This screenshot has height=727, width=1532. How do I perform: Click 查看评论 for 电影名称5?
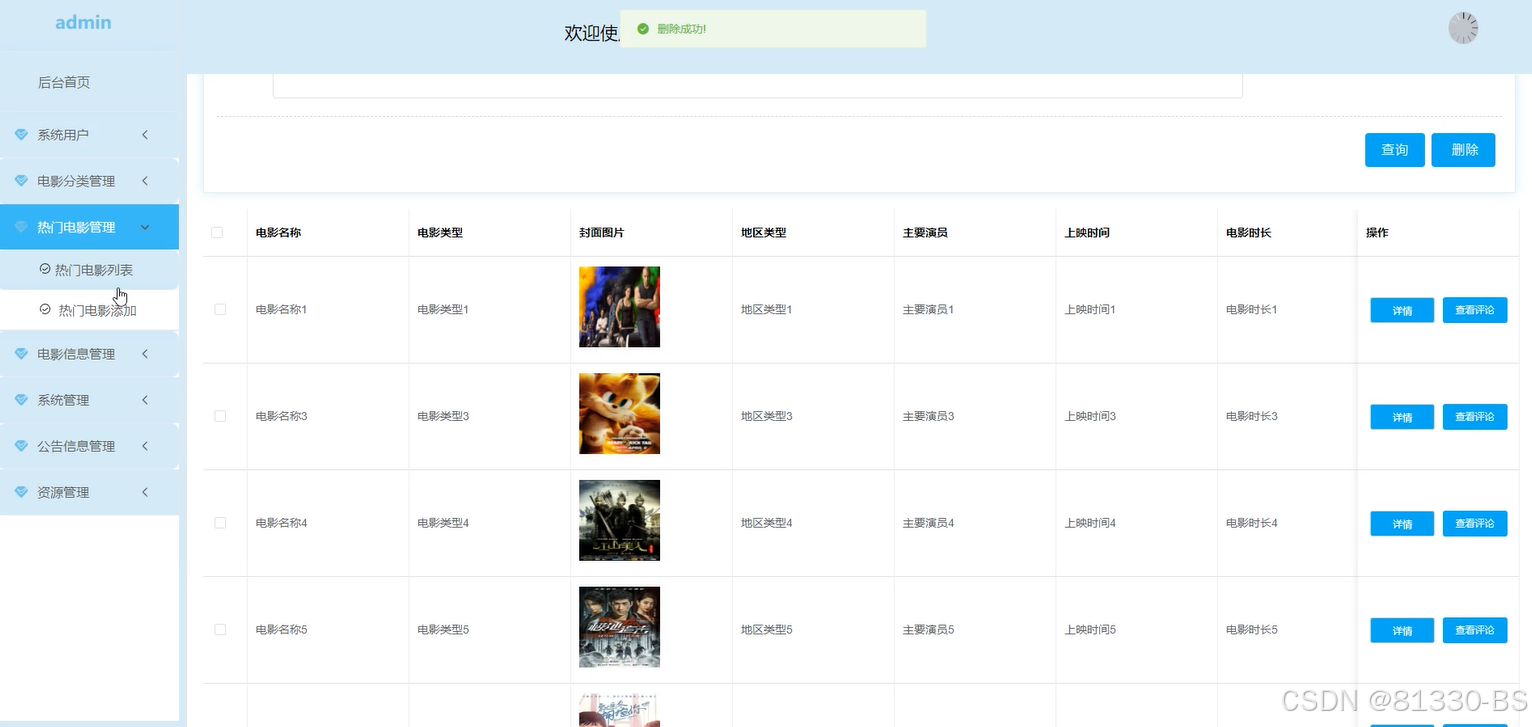(x=1475, y=630)
